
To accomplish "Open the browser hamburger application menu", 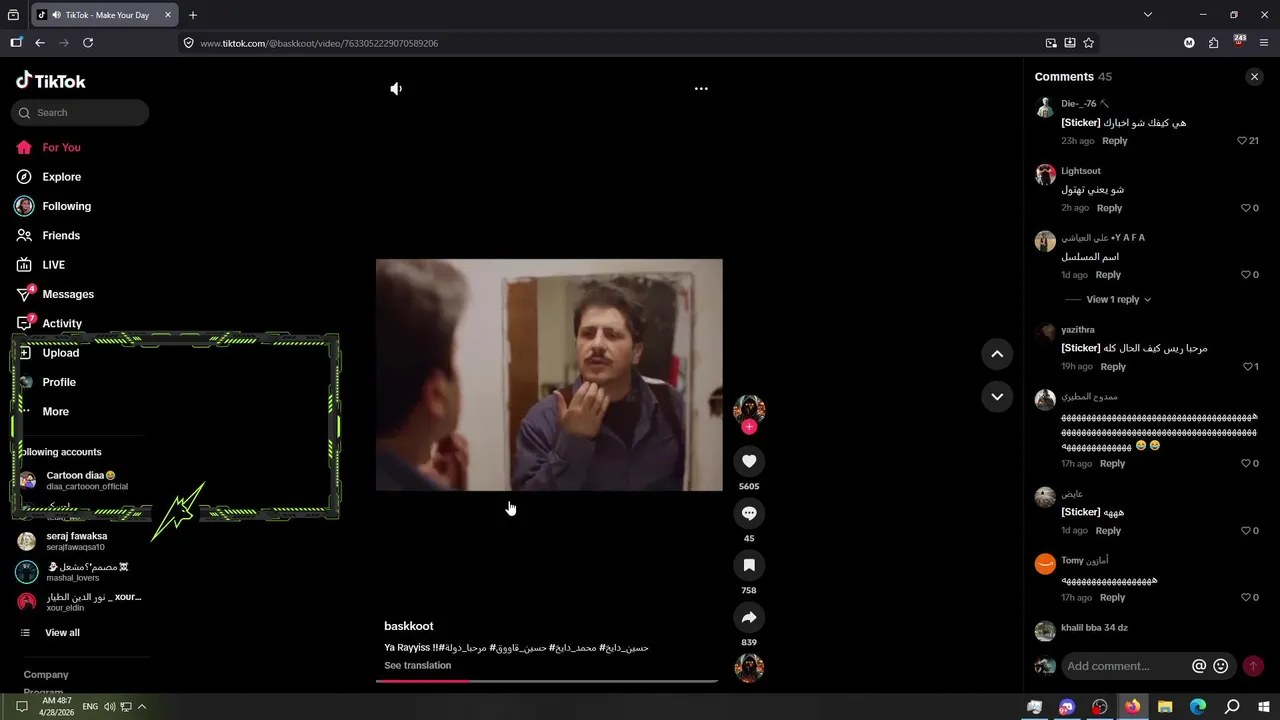I will (1264, 43).
